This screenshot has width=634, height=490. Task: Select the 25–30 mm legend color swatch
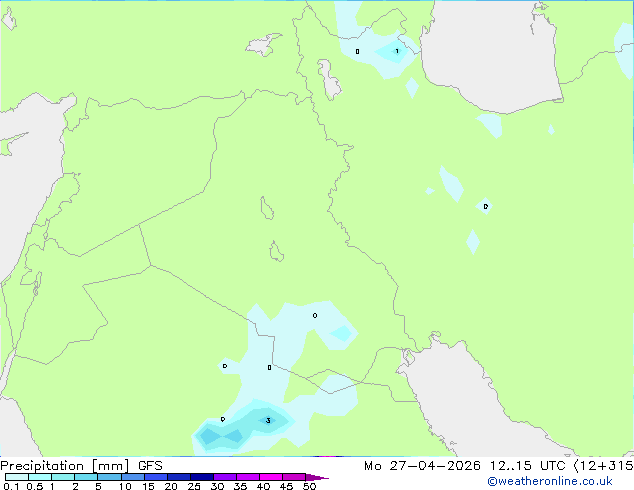[201, 477]
